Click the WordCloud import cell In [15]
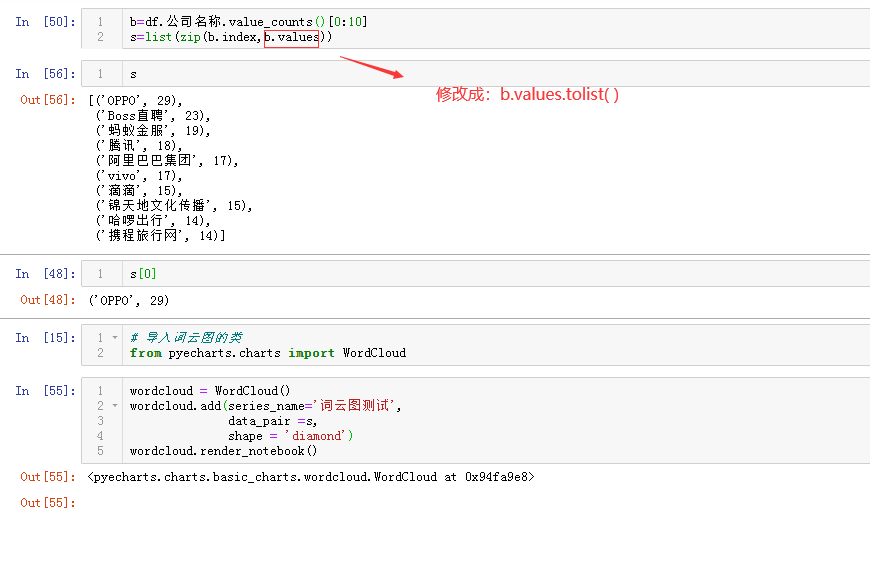 476,345
